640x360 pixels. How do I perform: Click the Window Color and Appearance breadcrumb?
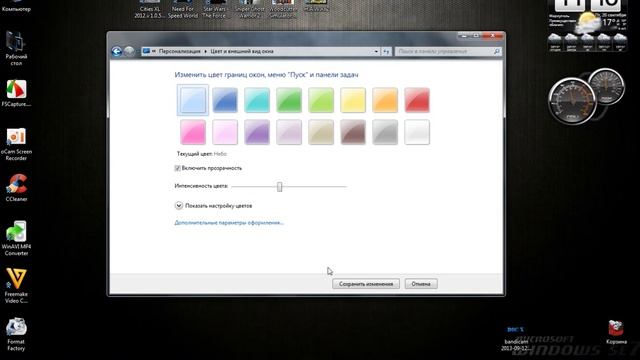242,51
